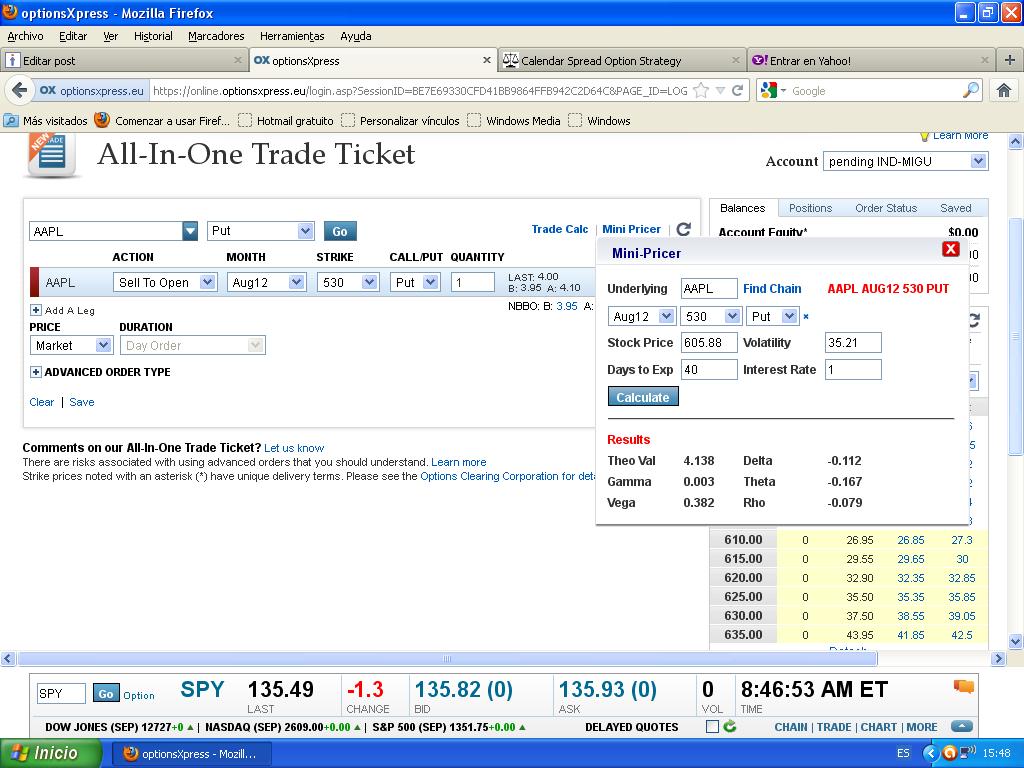
Task: Toggle the checkbox next to Delayed Quotes
Action: [712, 727]
